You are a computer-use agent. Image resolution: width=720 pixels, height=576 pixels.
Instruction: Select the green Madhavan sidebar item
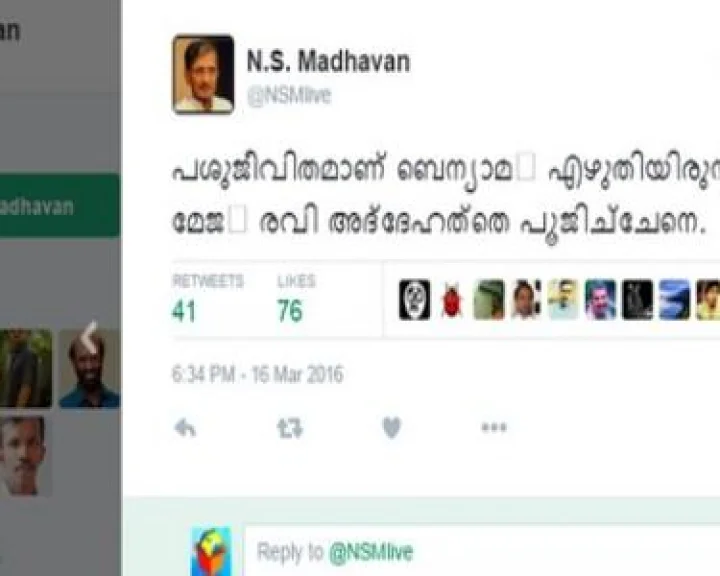click(x=60, y=205)
